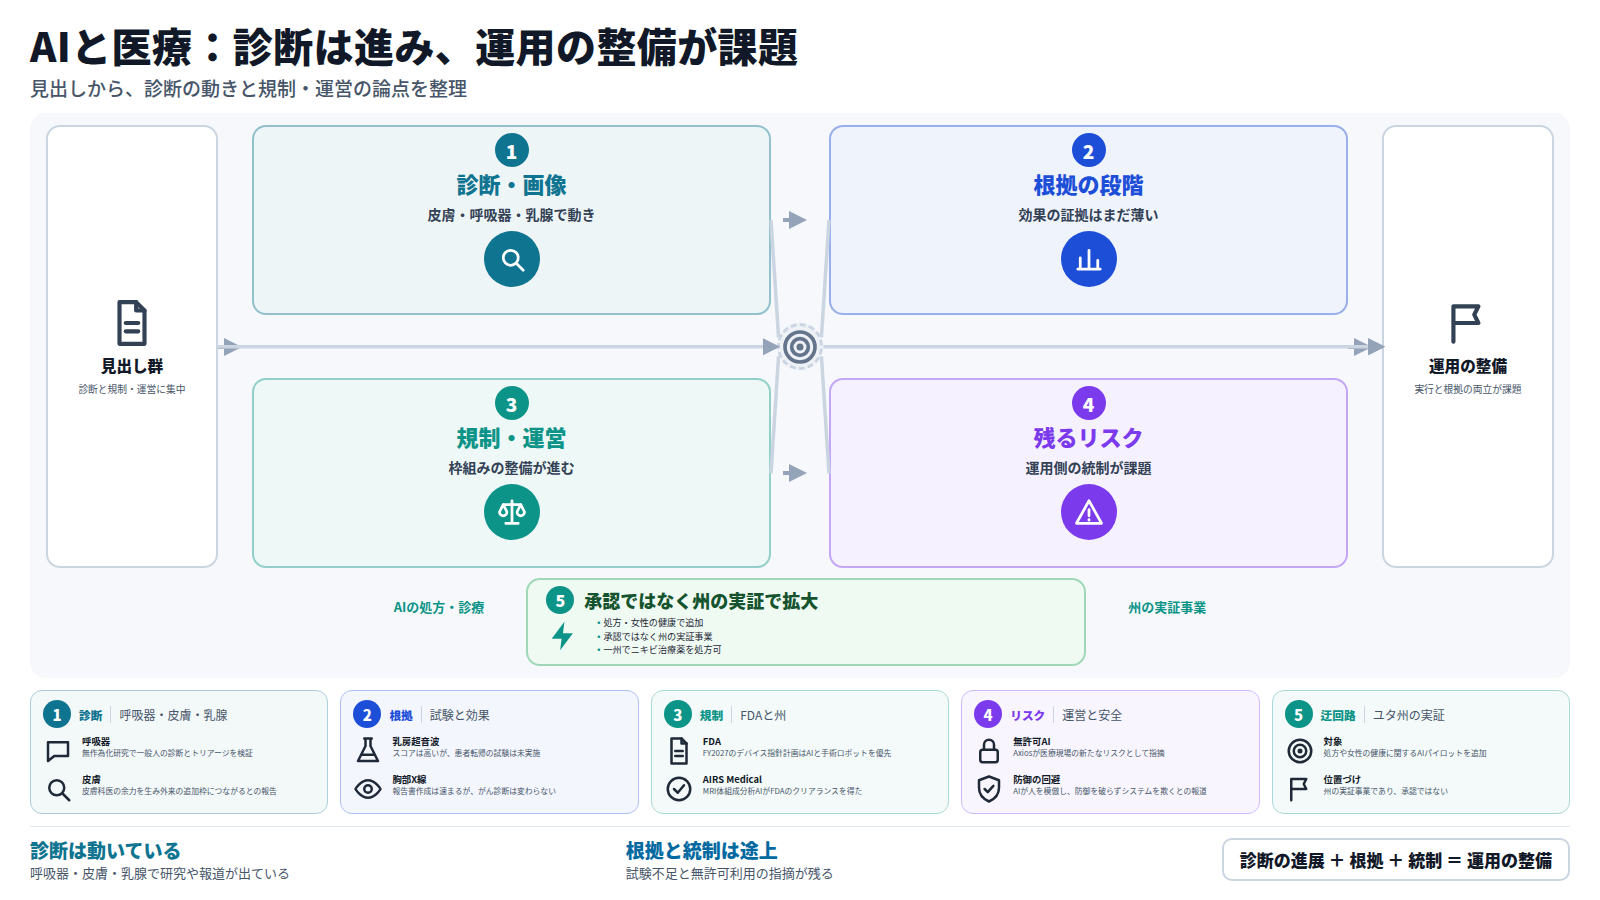Click number 5 badge beside 承認ではなく州の実証で拡大
1600x900 pixels.
point(560,601)
